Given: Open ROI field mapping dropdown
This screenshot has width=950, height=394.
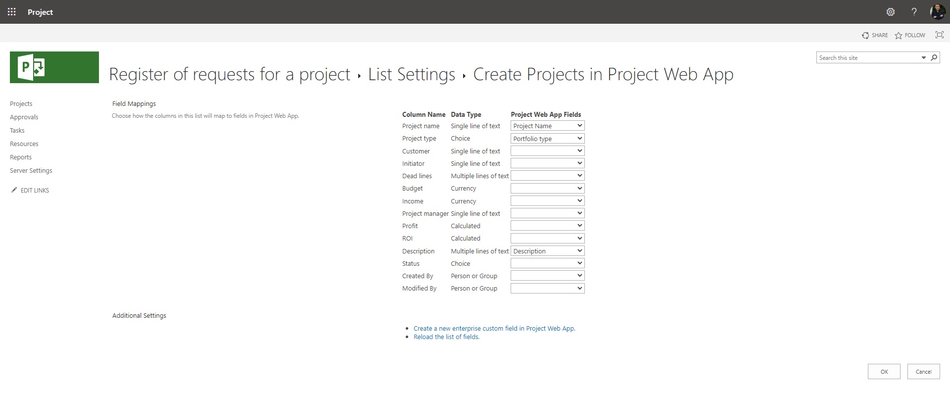Looking at the screenshot, I should point(547,238).
